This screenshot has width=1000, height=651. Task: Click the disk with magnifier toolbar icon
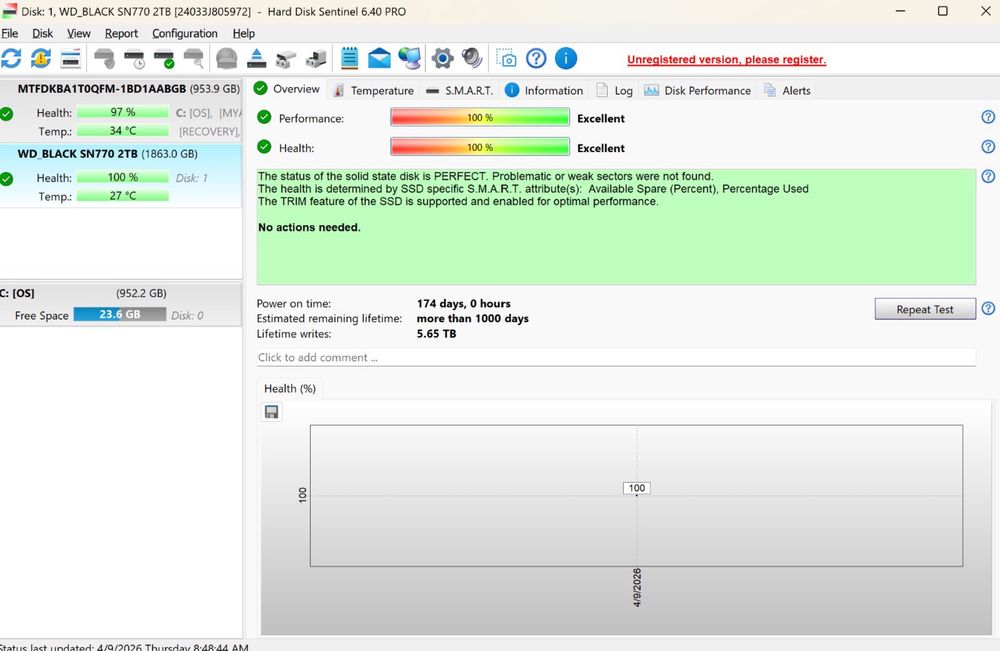pyautogui.click(x=194, y=59)
